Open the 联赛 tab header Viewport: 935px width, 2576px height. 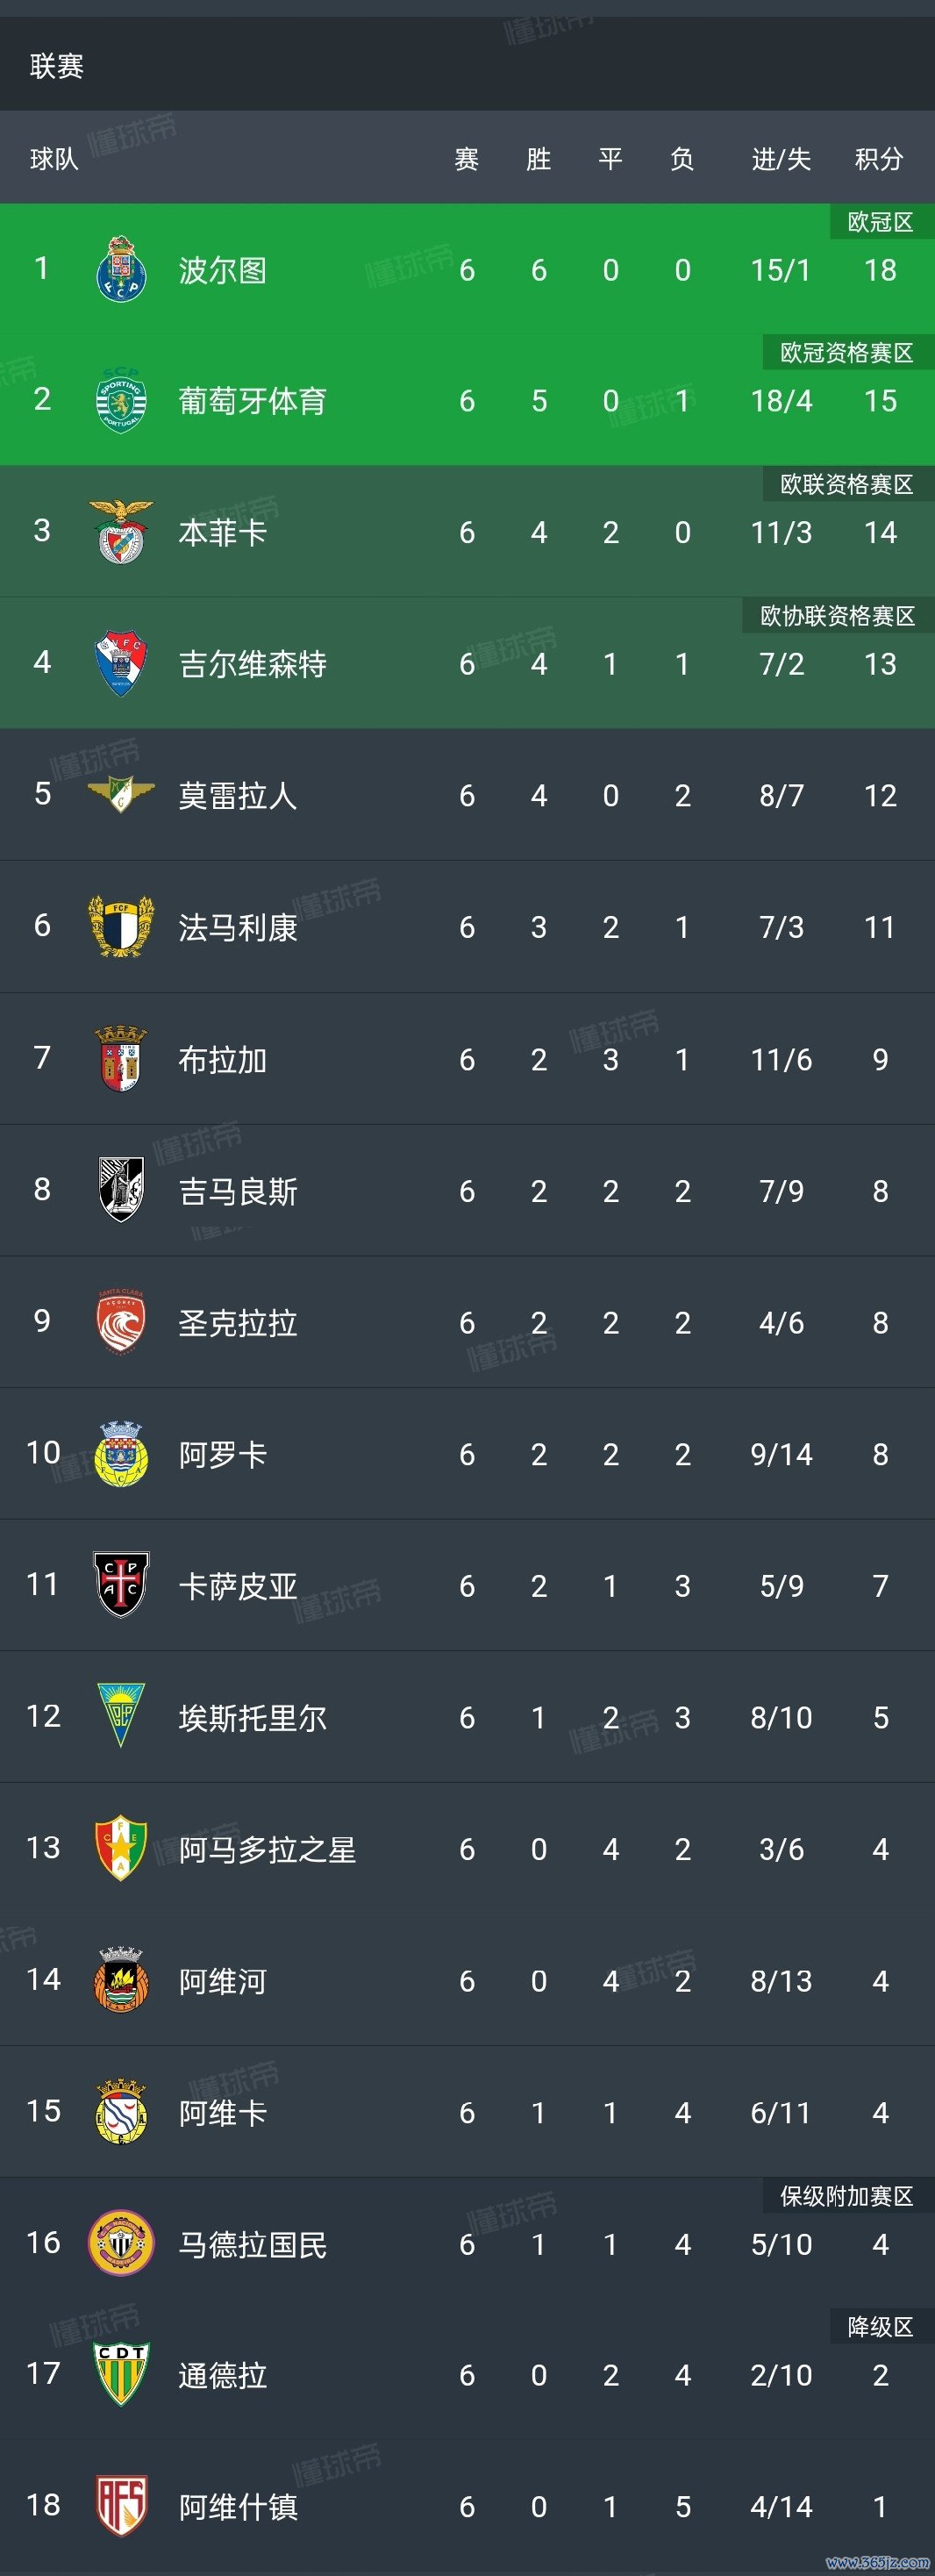57,66
